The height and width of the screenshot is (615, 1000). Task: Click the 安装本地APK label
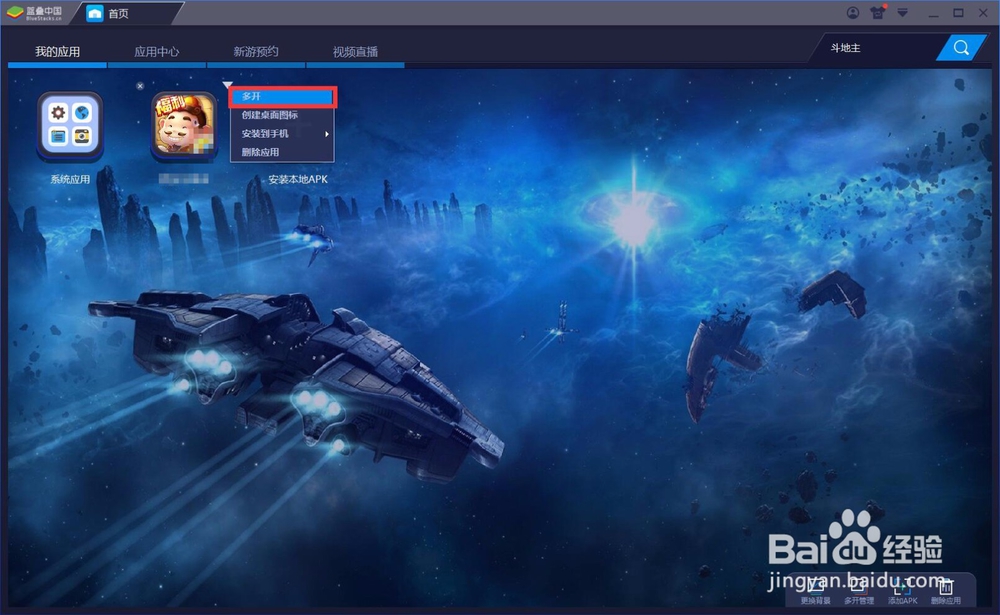click(x=298, y=179)
